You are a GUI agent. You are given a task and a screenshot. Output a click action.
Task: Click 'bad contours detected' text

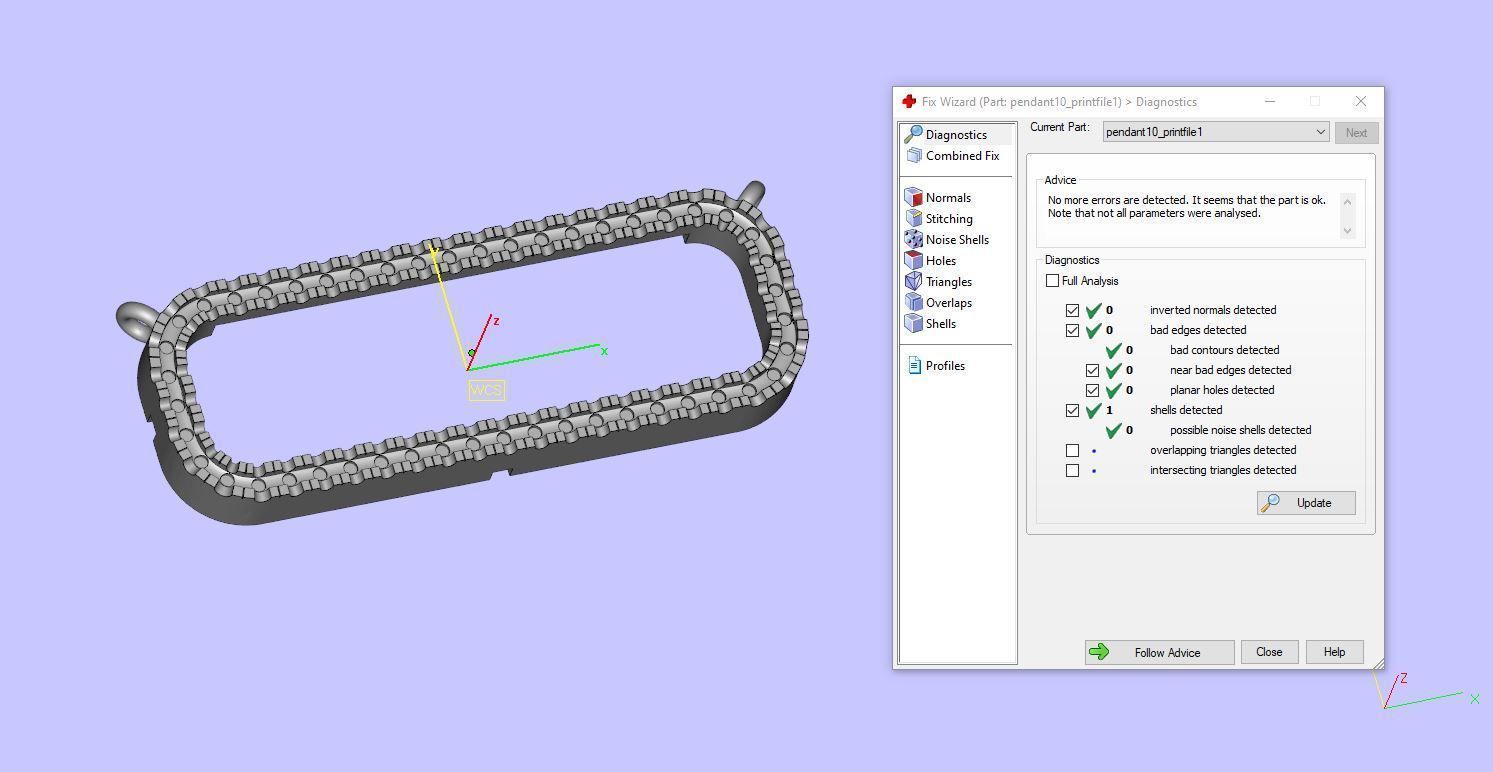(x=1224, y=350)
